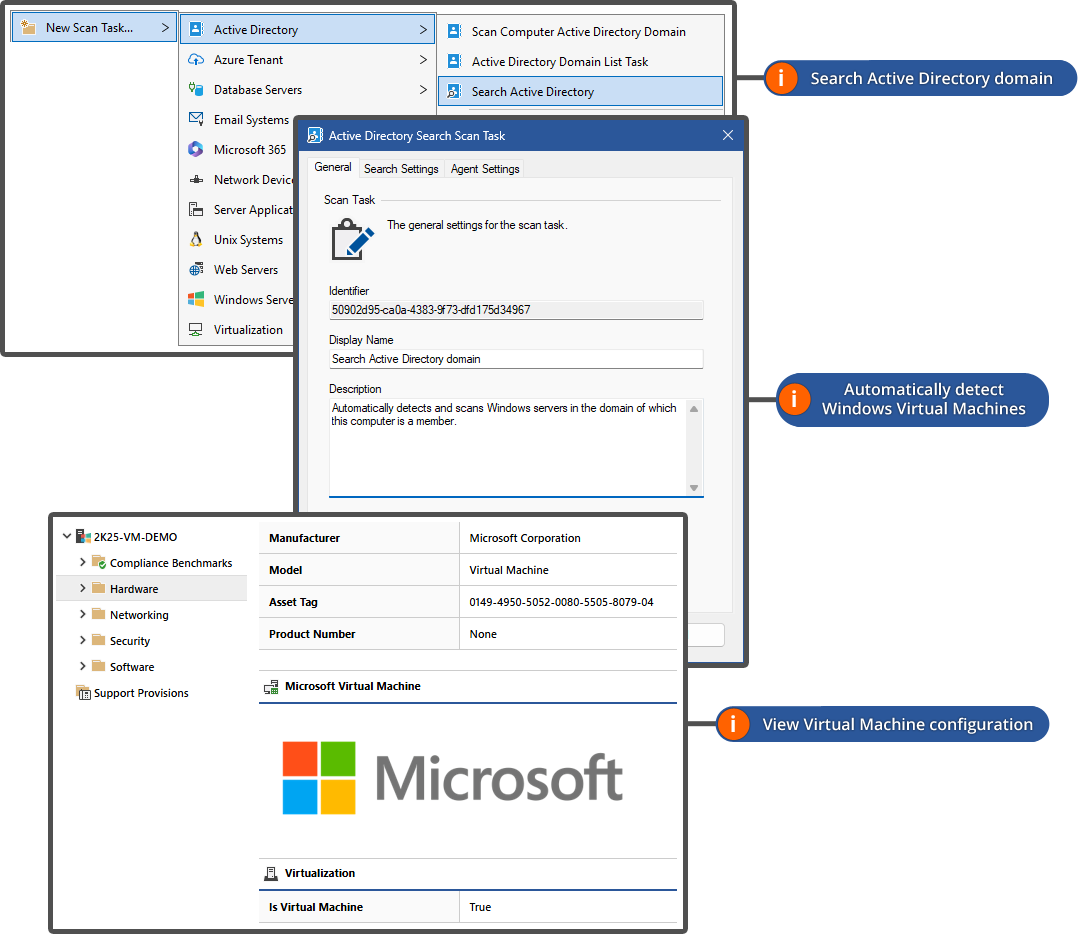The image size is (1078, 934).
Task: Choose Active Directory Domain List Task
Action: pyautogui.click(x=581, y=61)
